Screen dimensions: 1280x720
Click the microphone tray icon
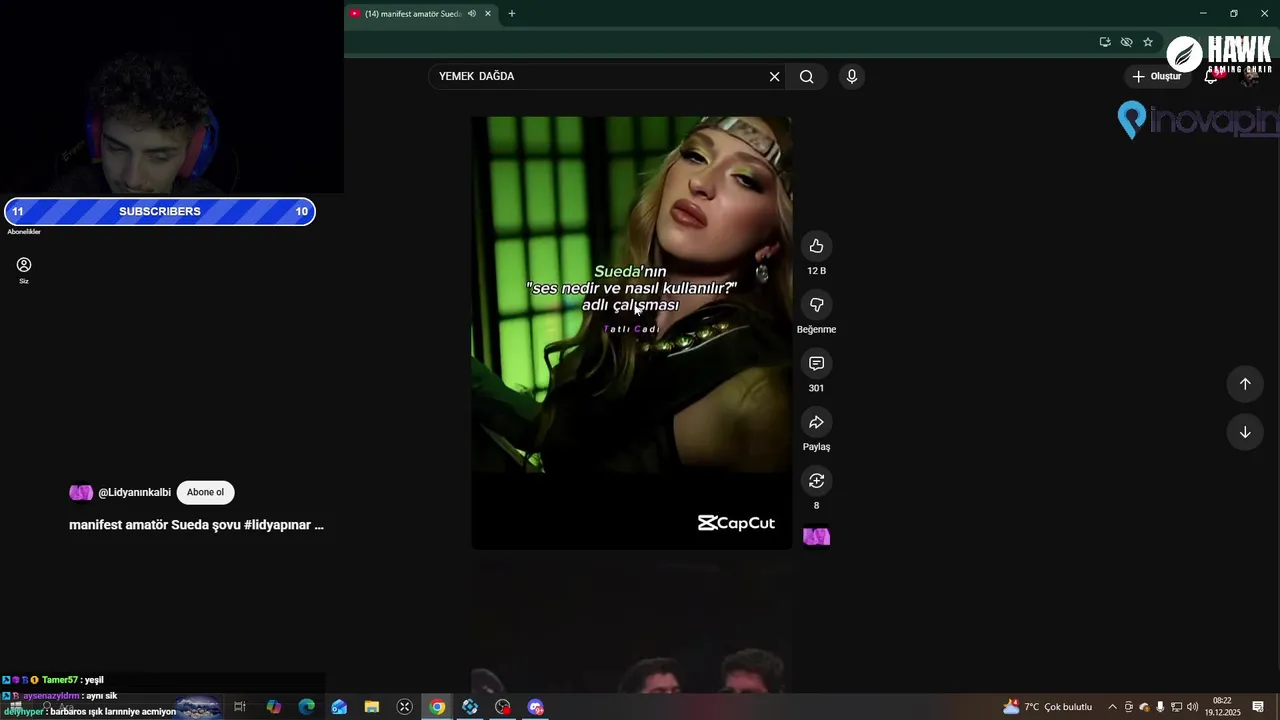pyautogui.click(x=1160, y=707)
